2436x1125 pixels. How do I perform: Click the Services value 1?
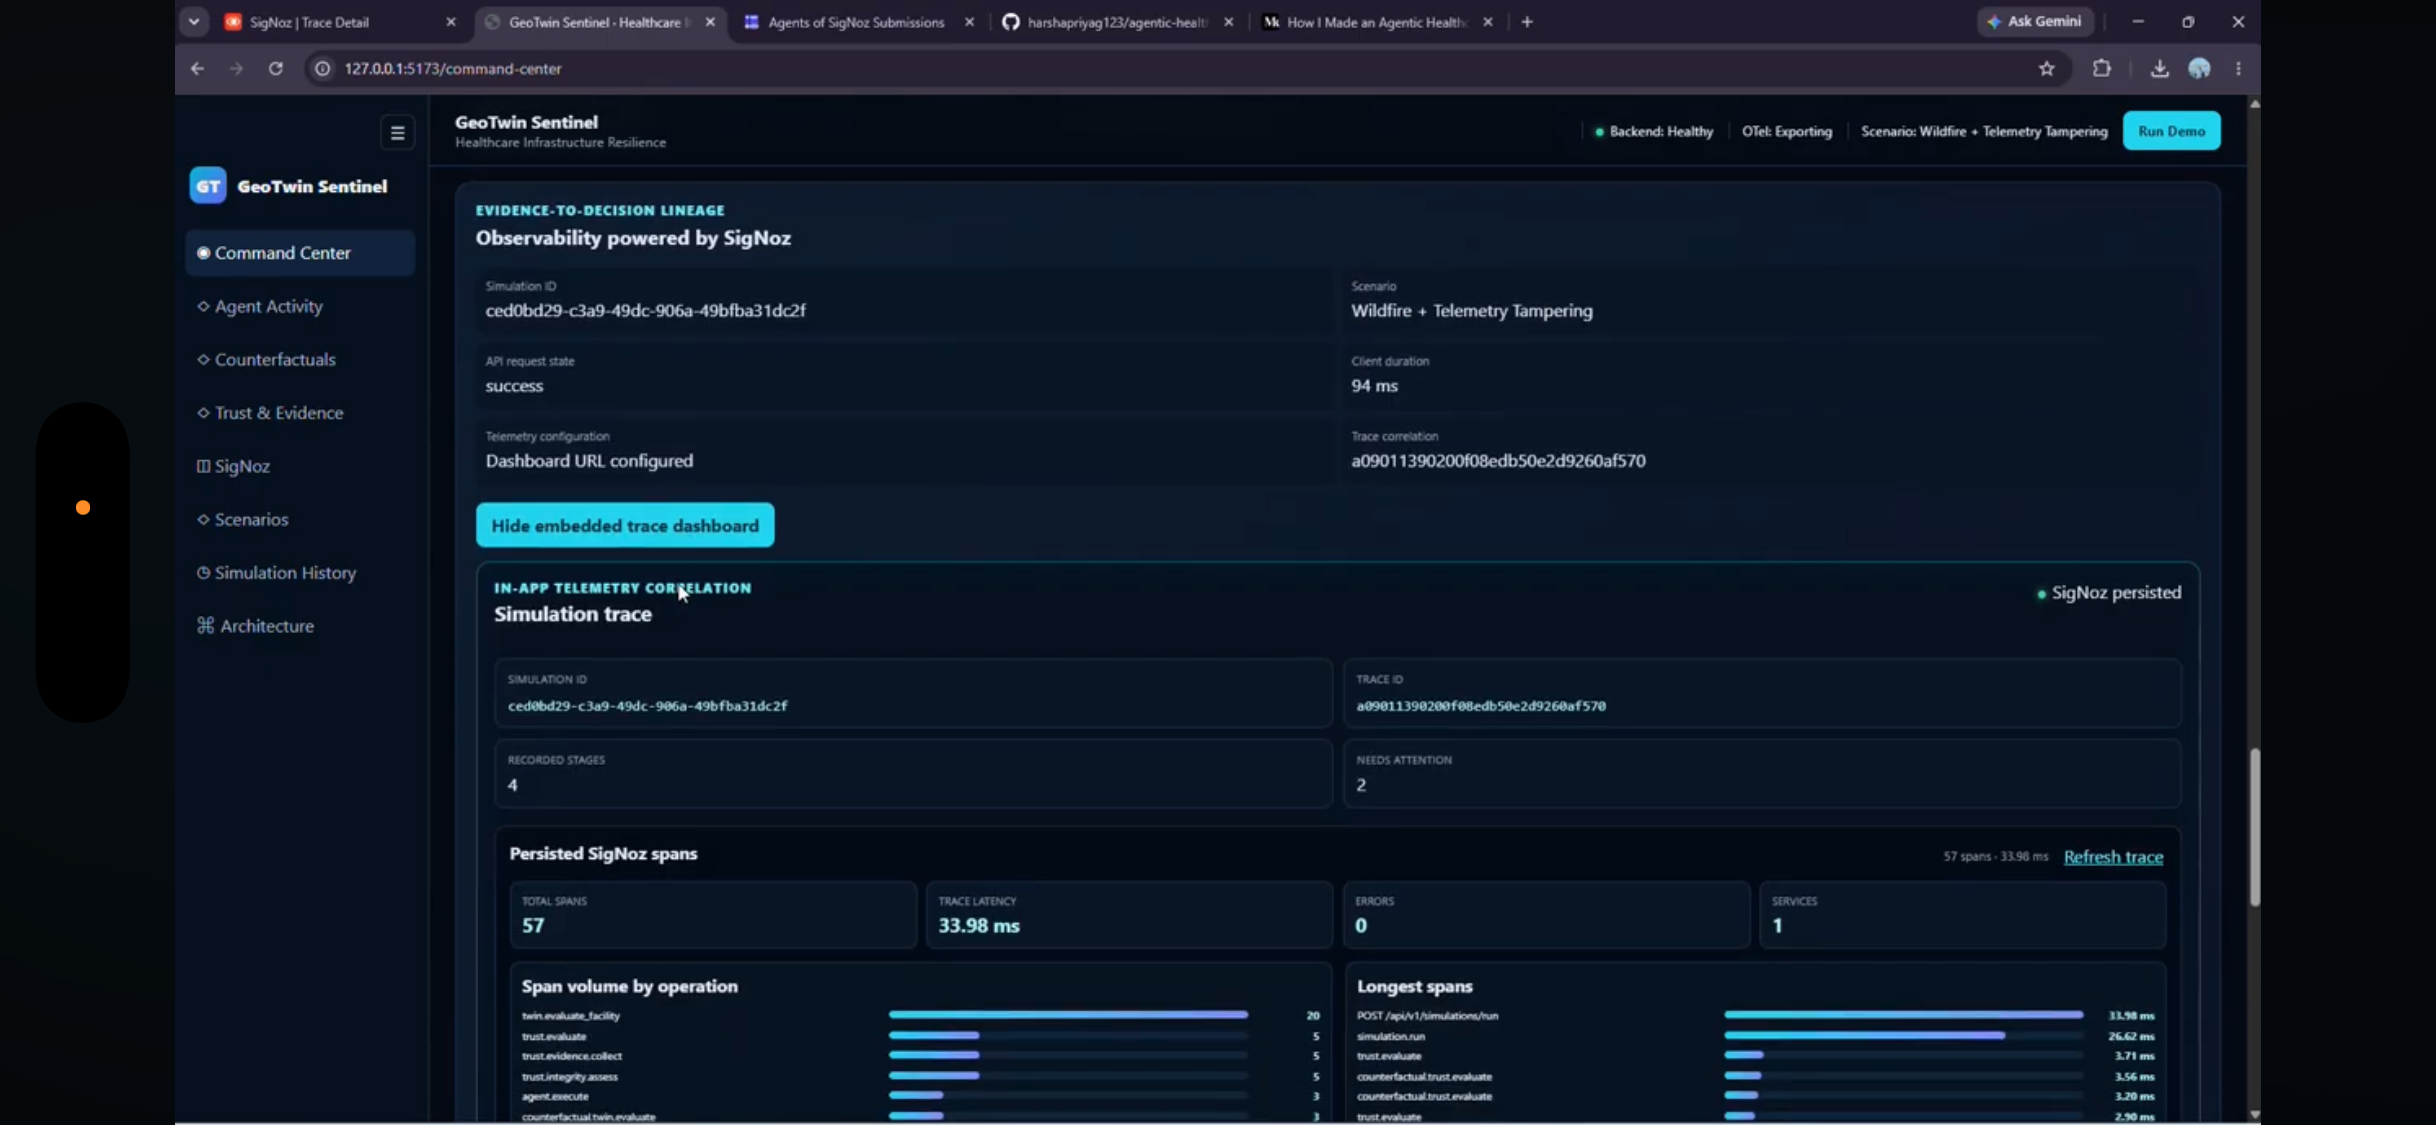[x=1777, y=926]
